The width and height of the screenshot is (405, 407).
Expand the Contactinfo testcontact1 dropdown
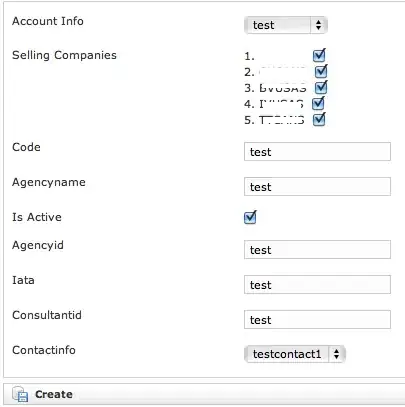pos(295,354)
